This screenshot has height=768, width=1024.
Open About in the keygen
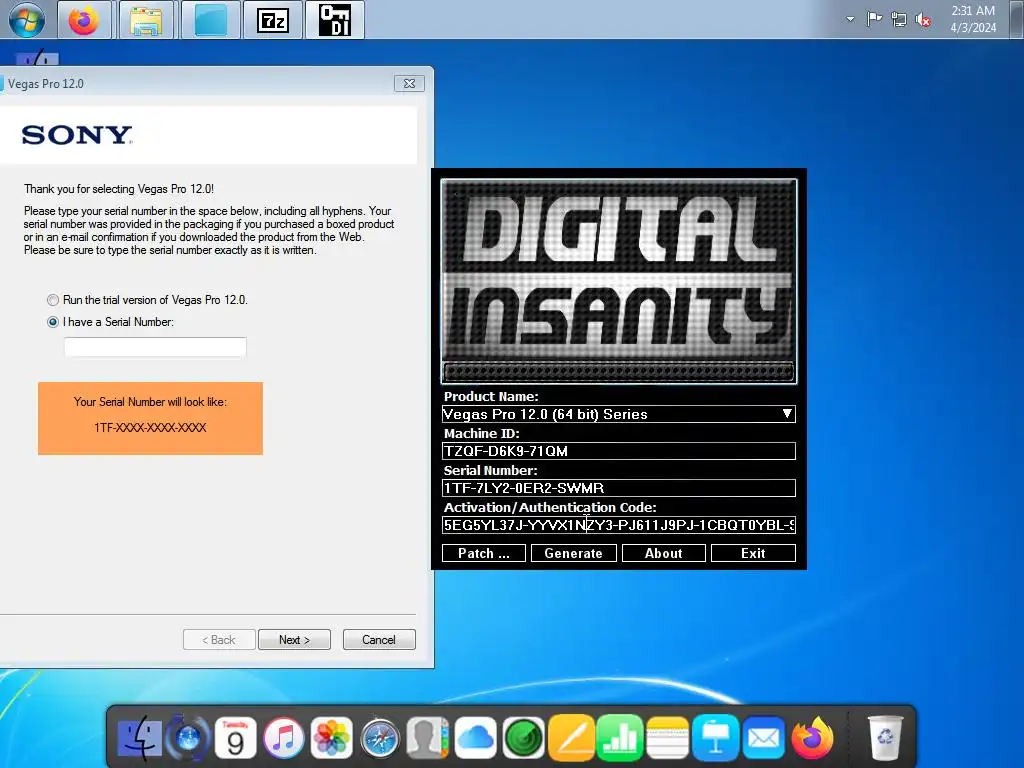click(x=664, y=553)
